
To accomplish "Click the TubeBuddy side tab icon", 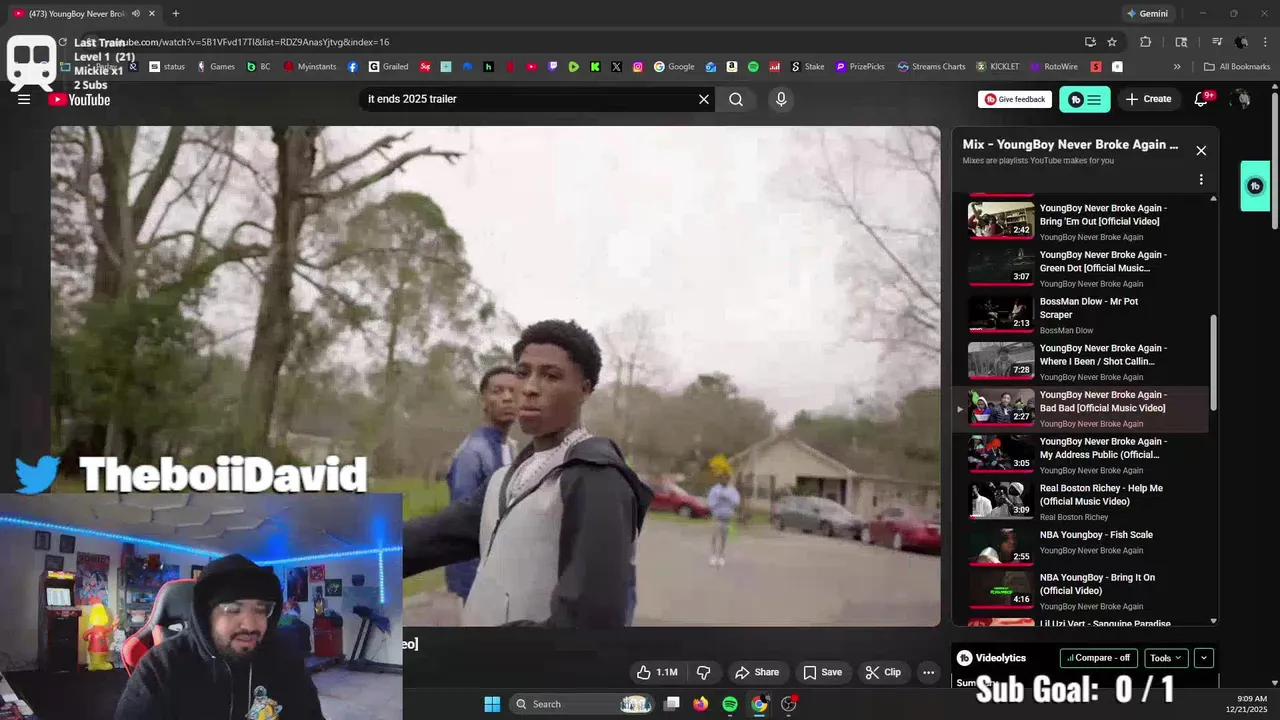I will coord(1256,186).
